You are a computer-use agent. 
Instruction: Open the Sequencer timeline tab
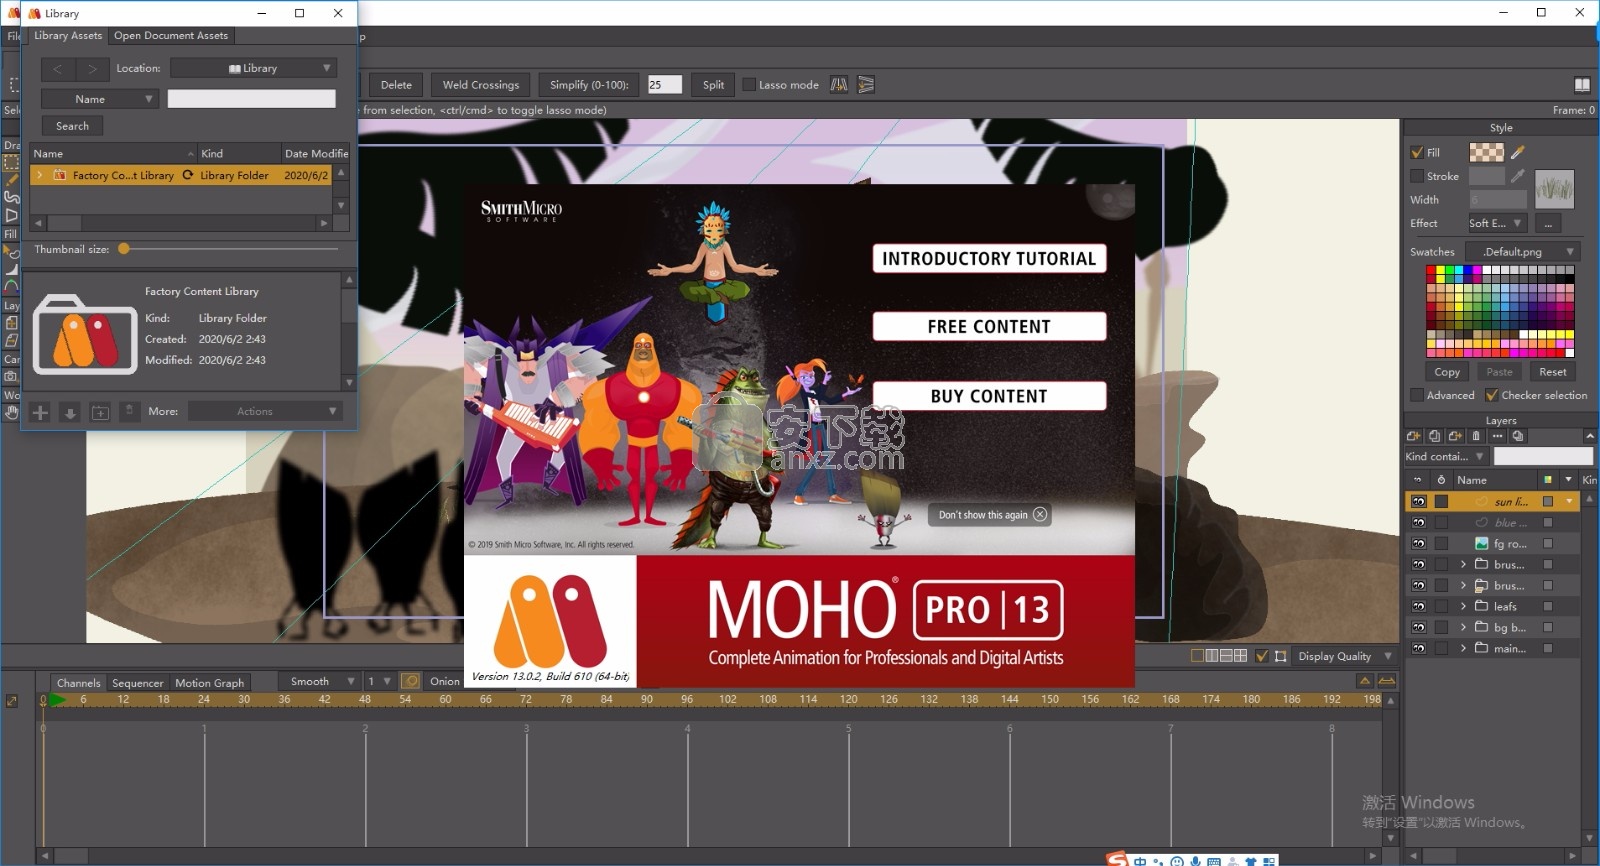137,683
